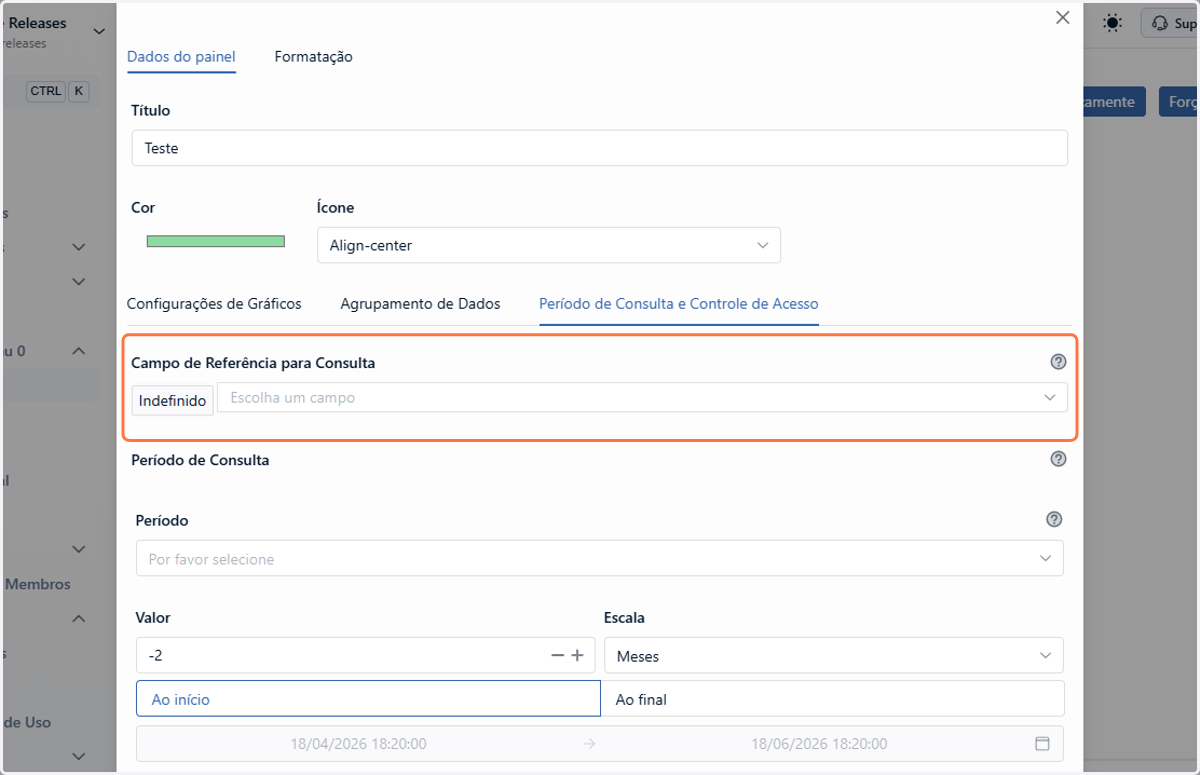Open the Ícone Align-center dropdown

tap(548, 245)
